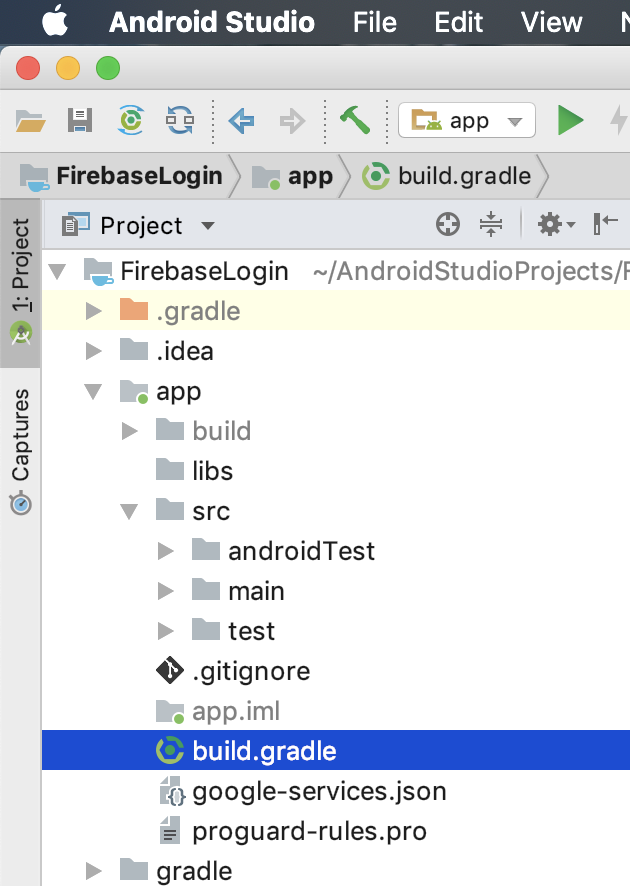Collapse the app folder in the tree
The image size is (630, 886).
point(92,391)
